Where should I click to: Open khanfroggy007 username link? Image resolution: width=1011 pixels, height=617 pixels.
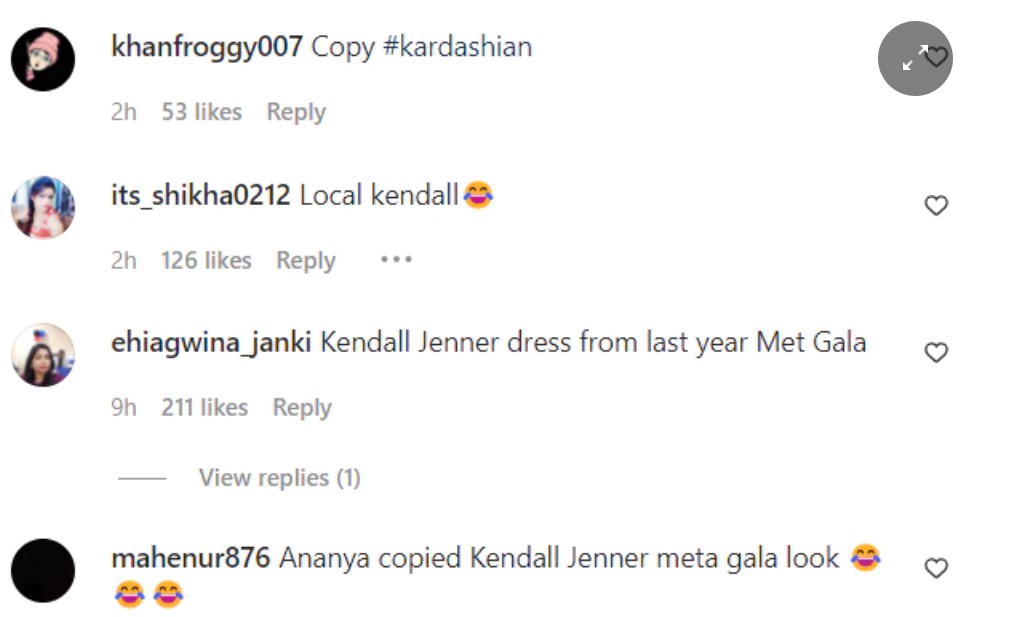click(206, 47)
